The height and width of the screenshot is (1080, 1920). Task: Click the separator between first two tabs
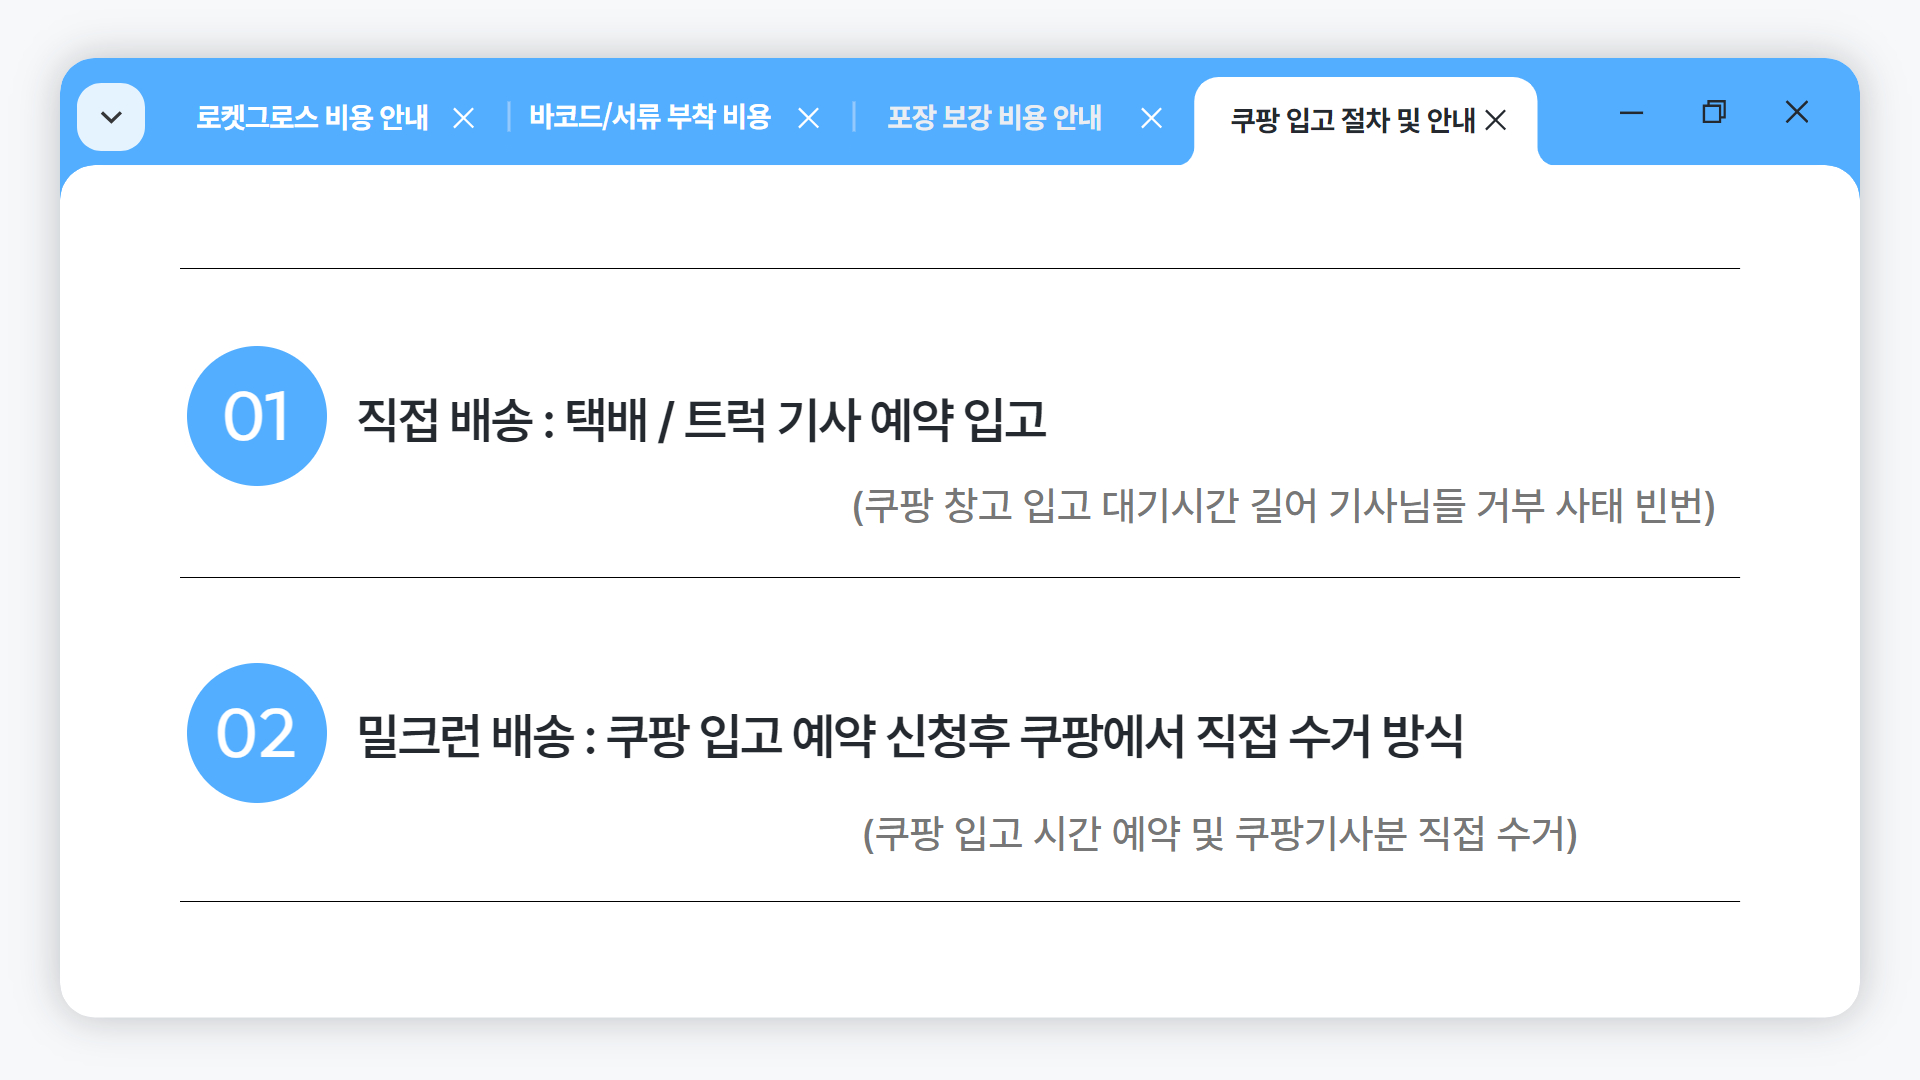click(509, 117)
